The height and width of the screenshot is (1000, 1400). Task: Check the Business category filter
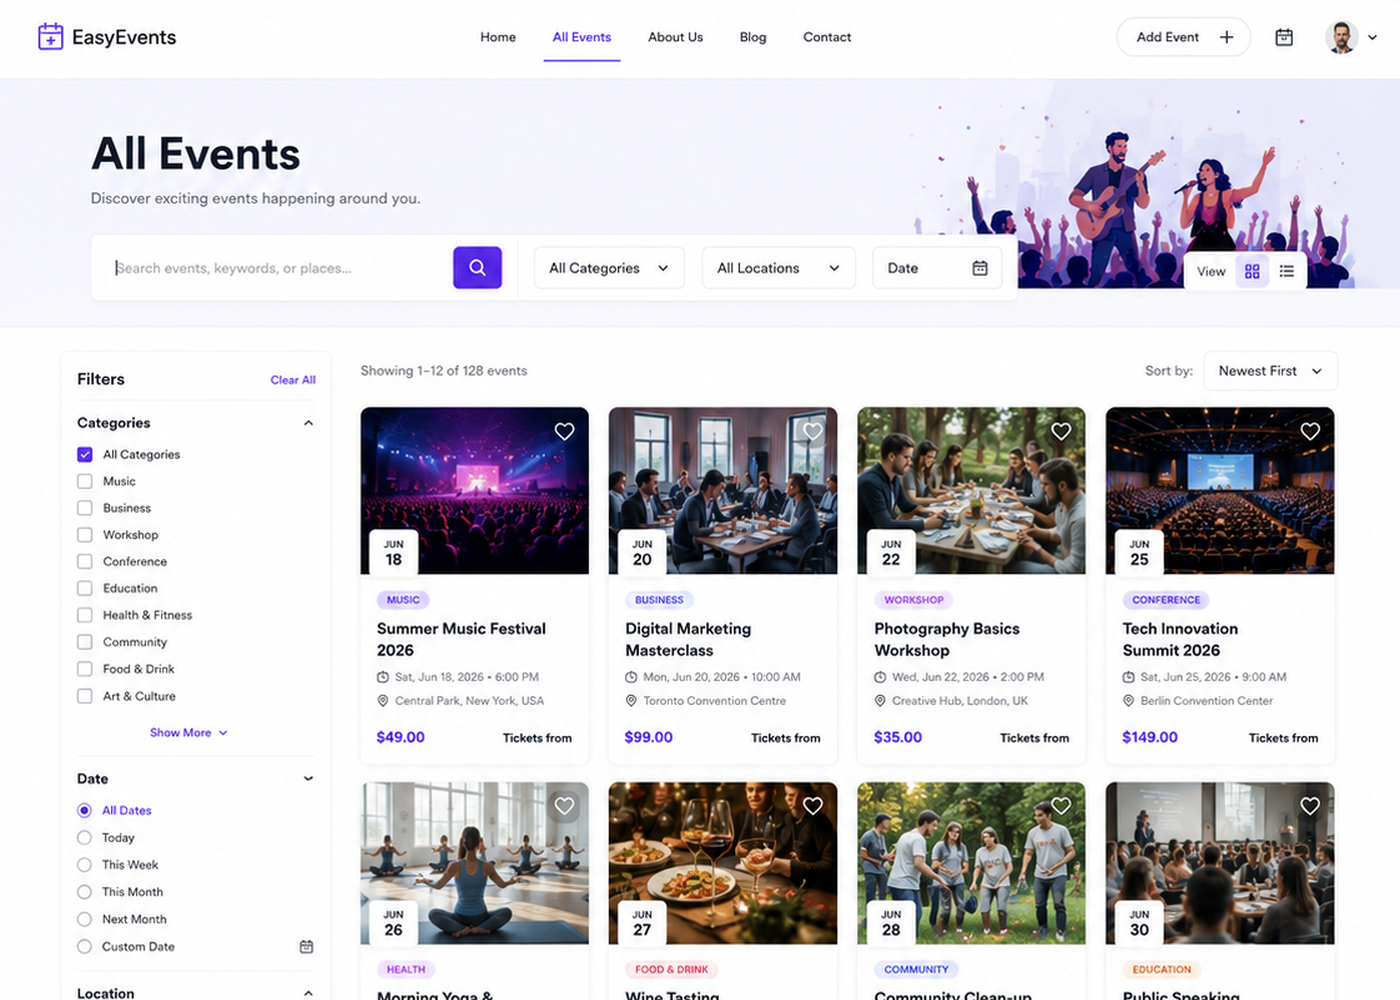click(85, 508)
